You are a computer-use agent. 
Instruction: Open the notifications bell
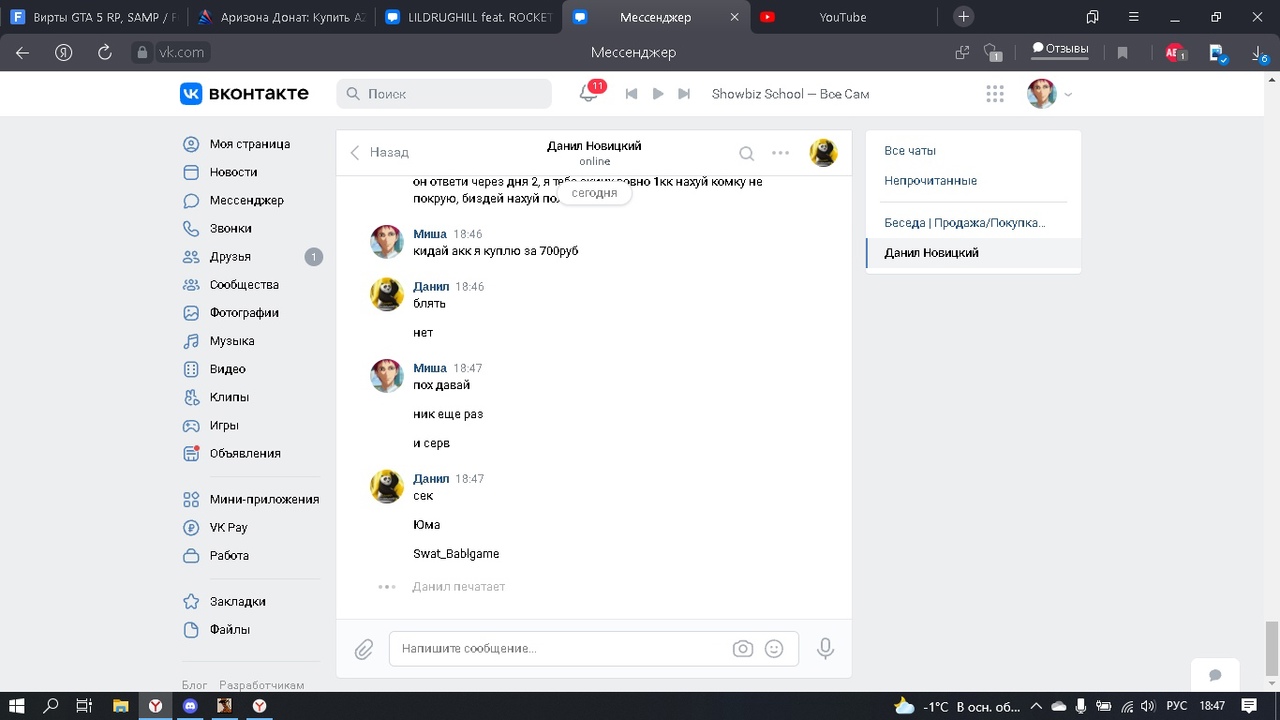(589, 93)
